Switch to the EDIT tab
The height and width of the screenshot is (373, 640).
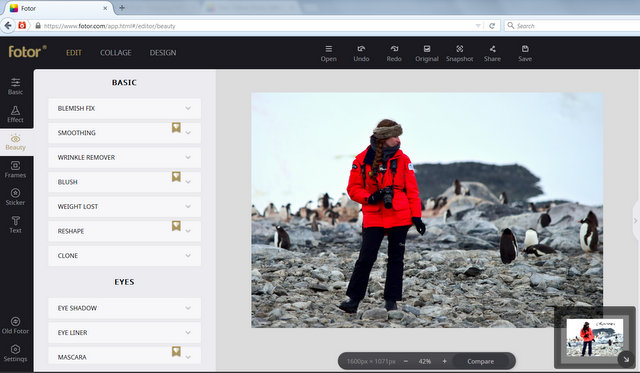74,53
